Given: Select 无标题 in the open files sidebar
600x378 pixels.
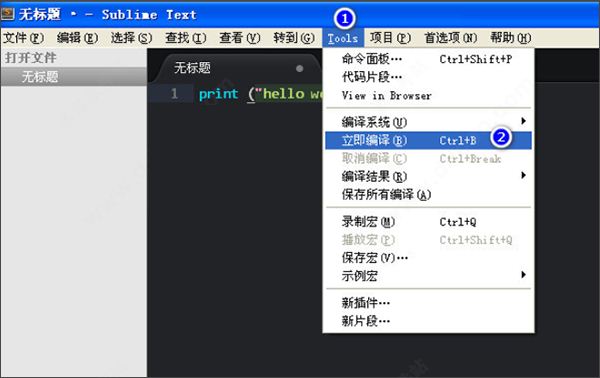Looking at the screenshot, I should pyautogui.click(x=73, y=77).
